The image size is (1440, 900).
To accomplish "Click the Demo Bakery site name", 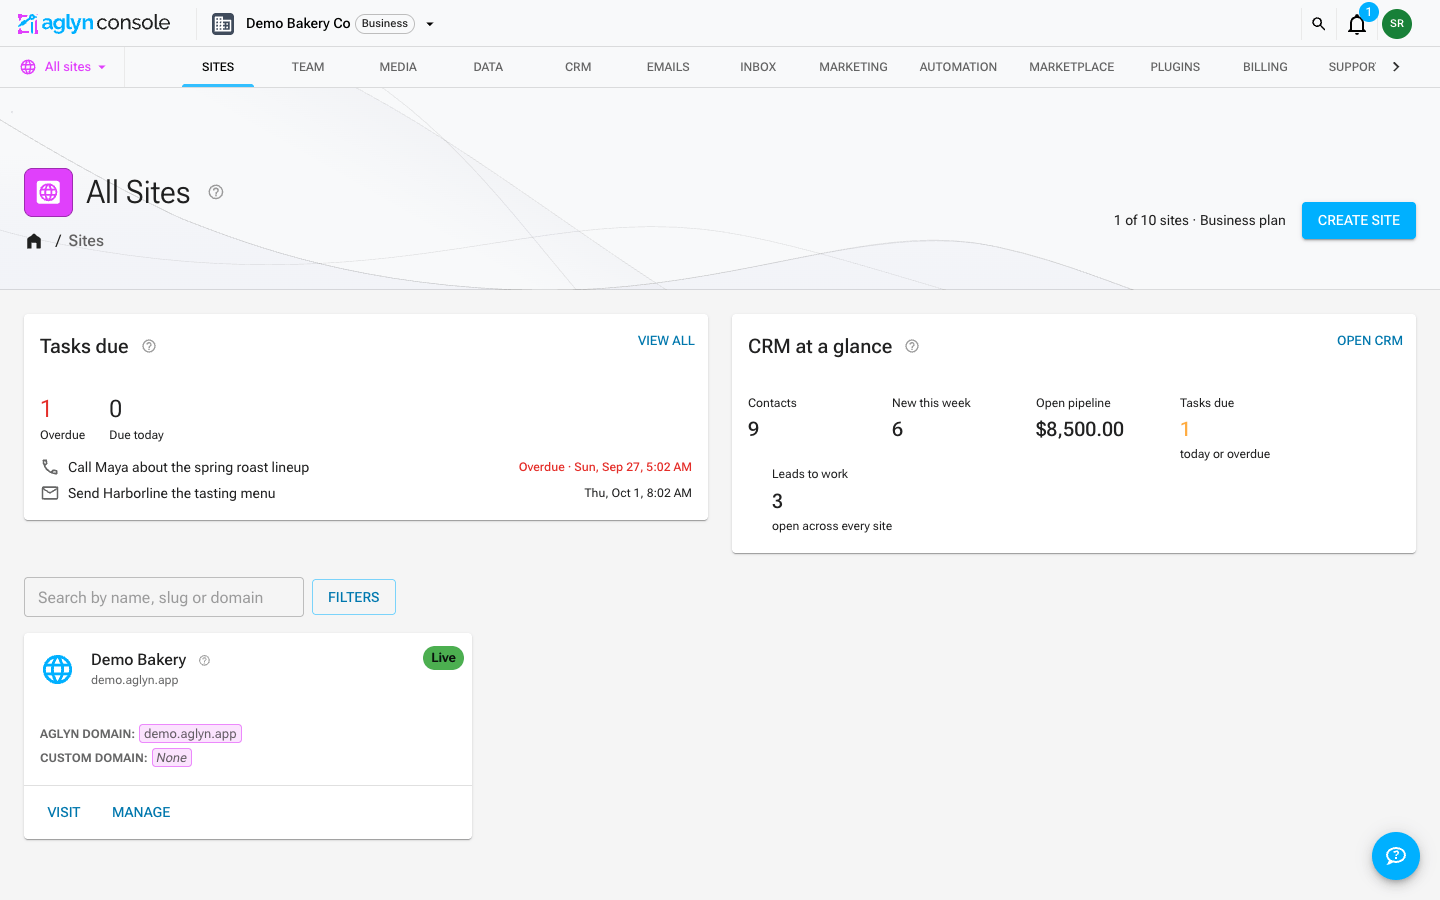I will (x=138, y=660).
